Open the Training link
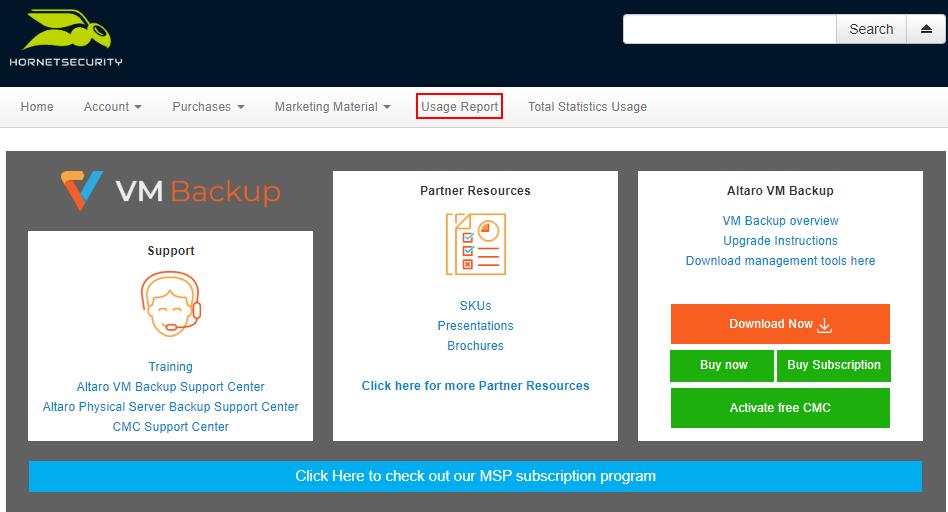 (170, 366)
